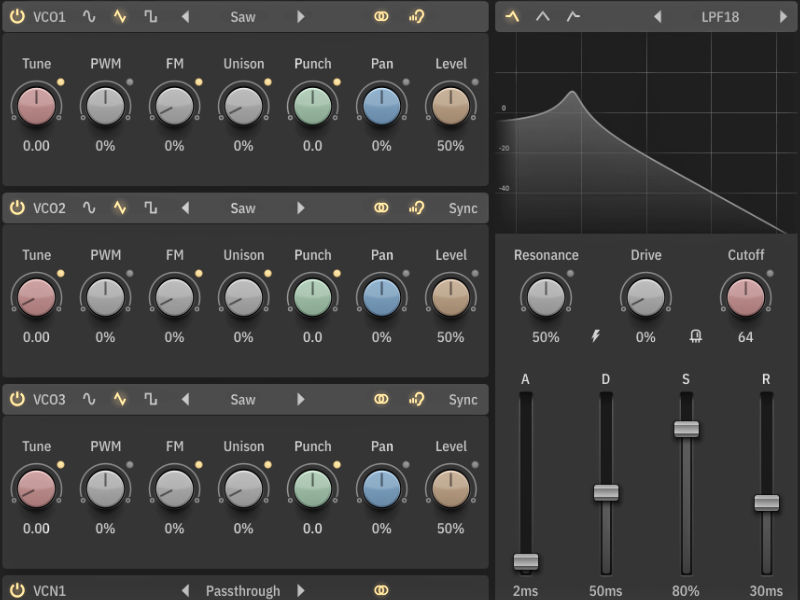Click VCO3 PWM knob
Viewport: 800px width, 600px height.
pyautogui.click(x=105, y=489)
